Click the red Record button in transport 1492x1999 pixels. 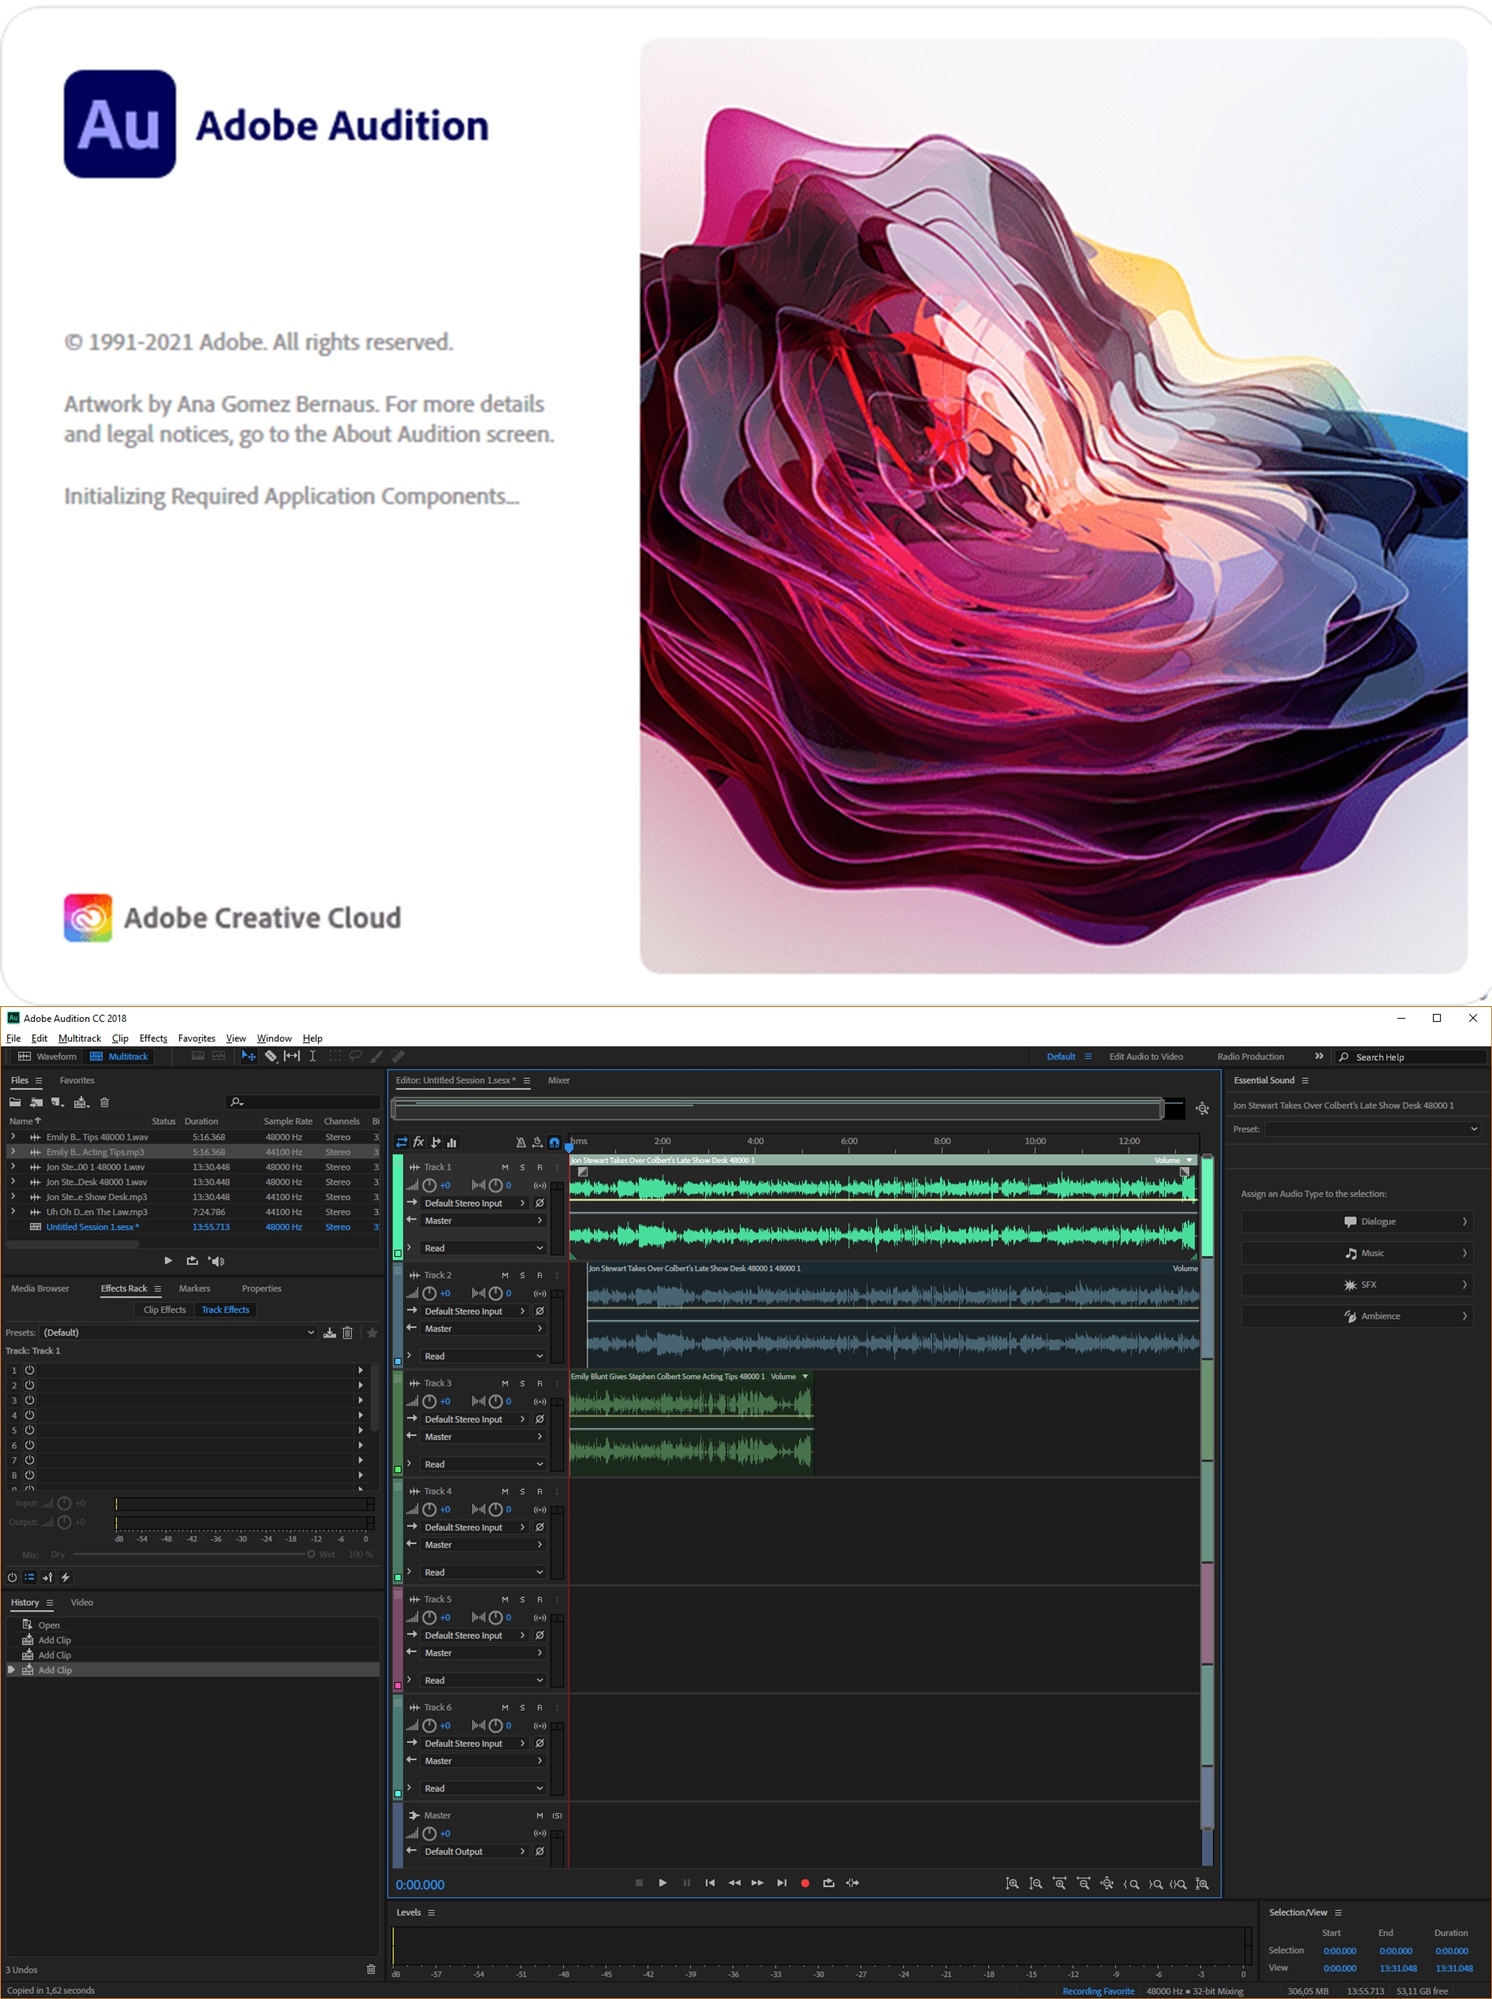click(805, 1883)
